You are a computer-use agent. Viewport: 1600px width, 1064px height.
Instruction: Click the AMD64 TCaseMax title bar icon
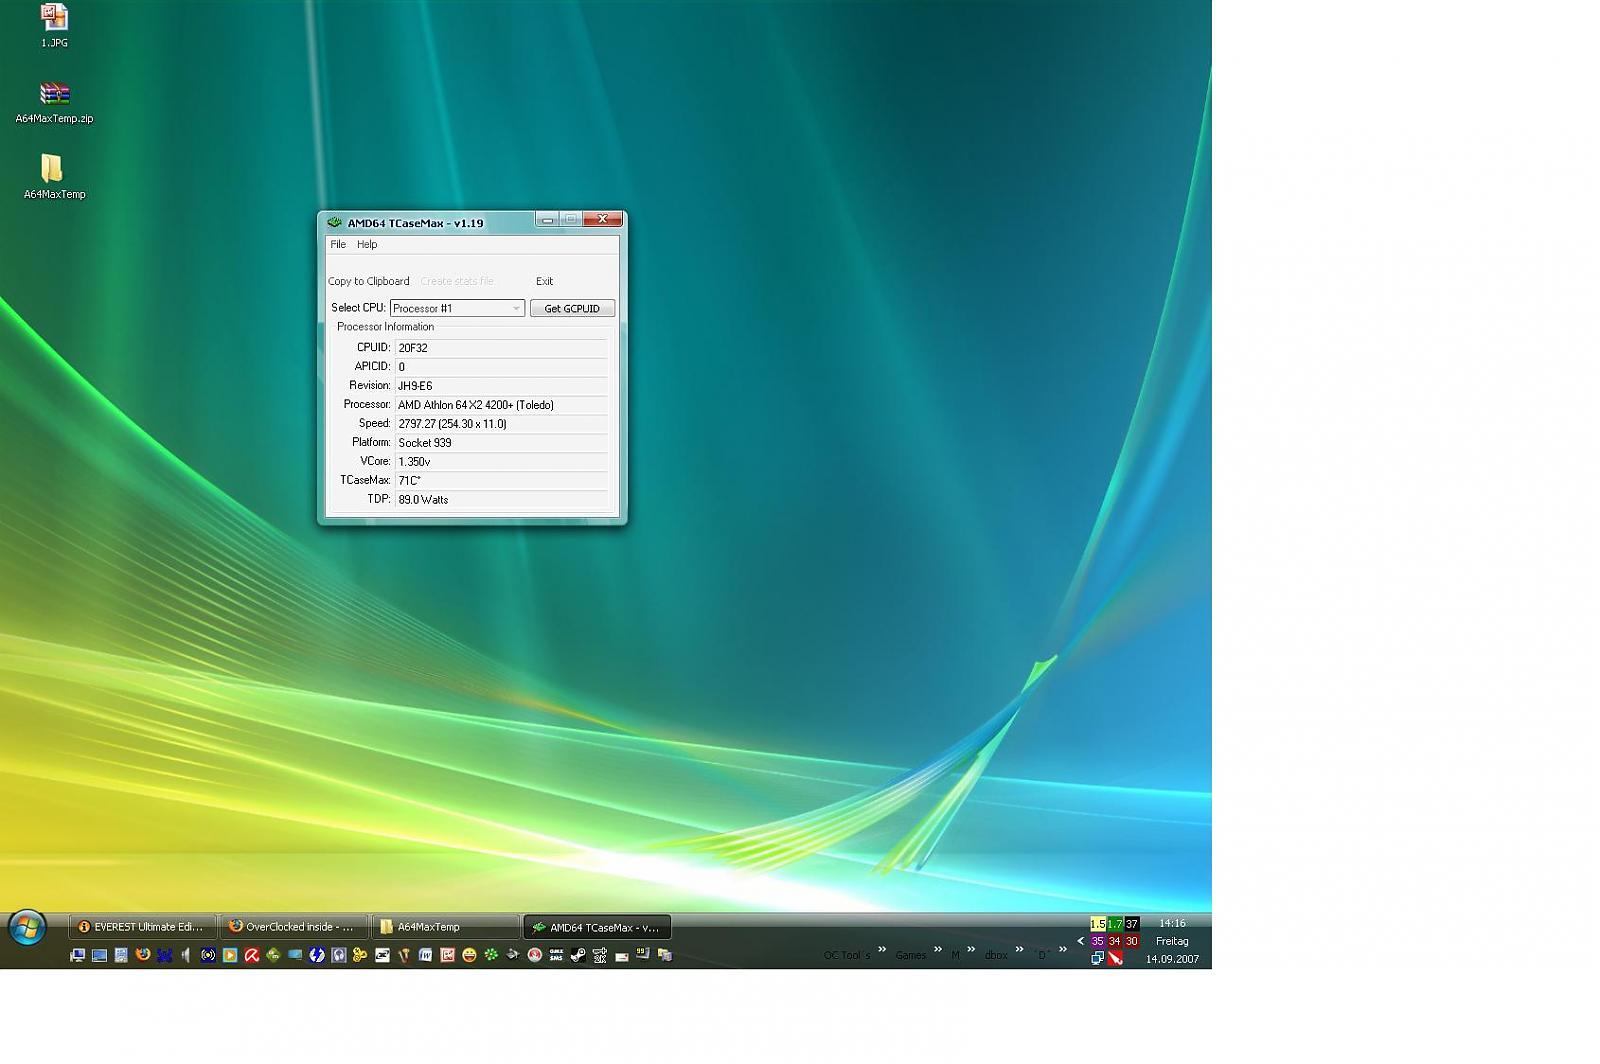coord(334,222)
